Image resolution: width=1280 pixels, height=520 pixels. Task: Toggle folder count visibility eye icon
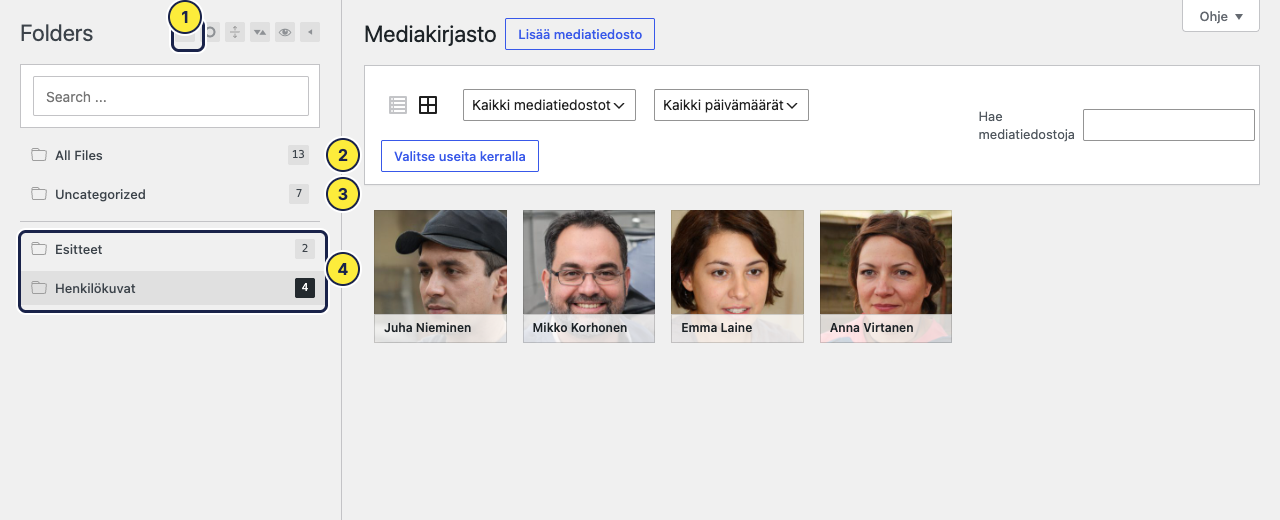click(286, 33)
